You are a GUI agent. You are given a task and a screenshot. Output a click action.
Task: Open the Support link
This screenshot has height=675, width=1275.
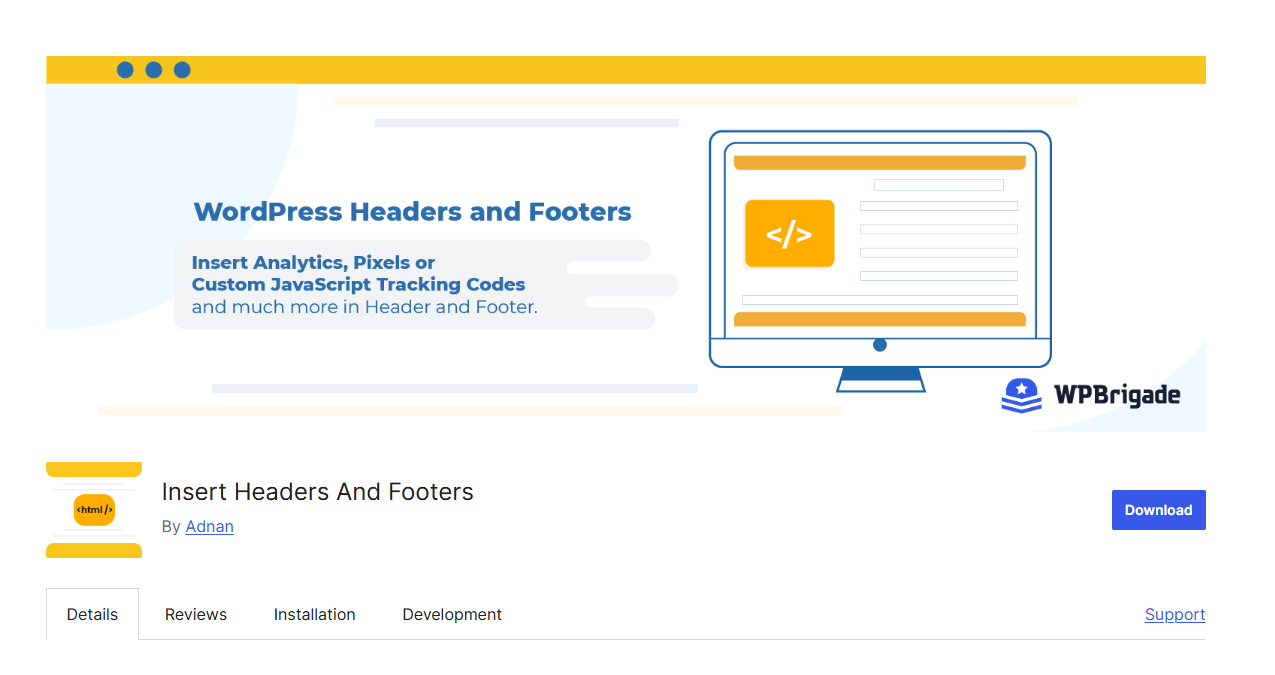1174,614
